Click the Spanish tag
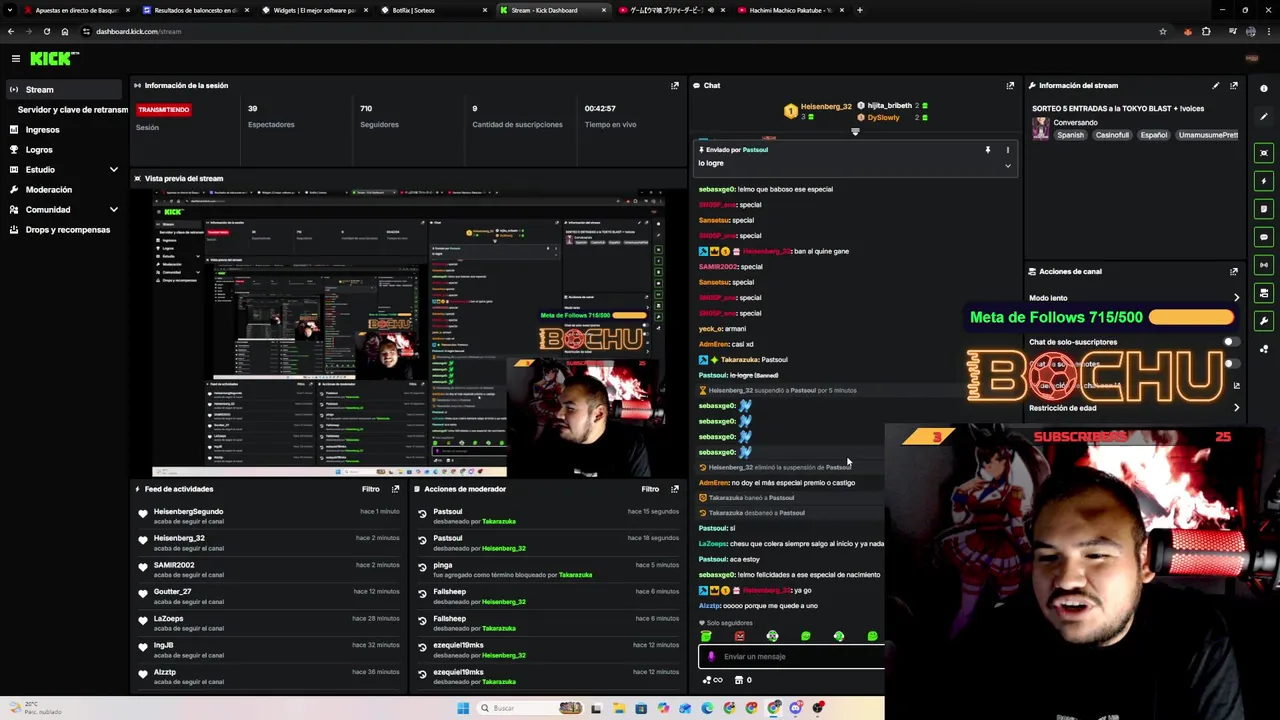Viewport: 1280px width, 720px height. click(1070, 135)
